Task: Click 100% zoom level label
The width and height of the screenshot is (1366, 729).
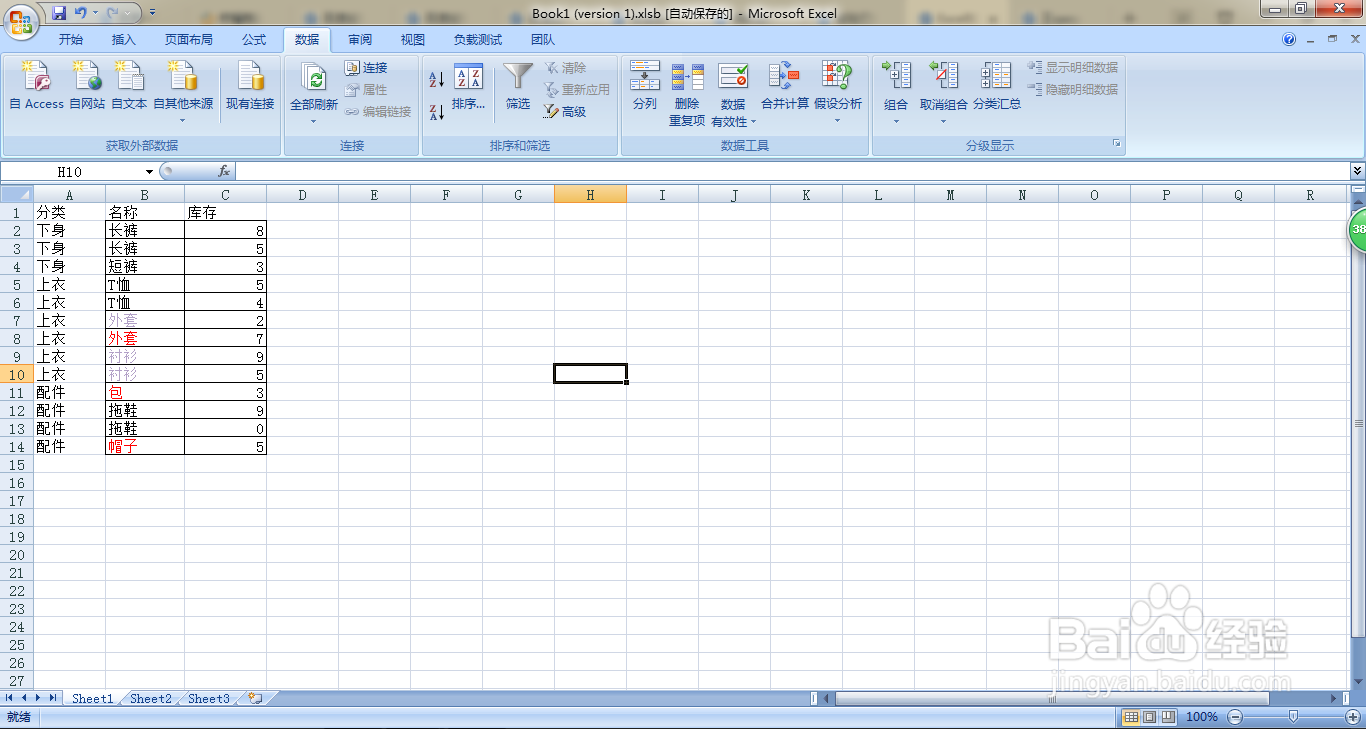Action: coord(1201,717)
